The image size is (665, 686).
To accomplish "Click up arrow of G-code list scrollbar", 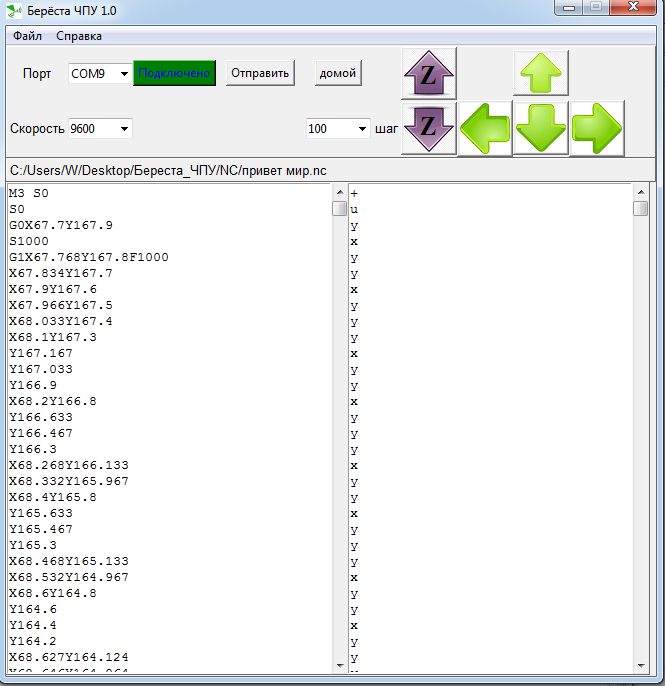I will pyautogui.click(x=340, y=192).
